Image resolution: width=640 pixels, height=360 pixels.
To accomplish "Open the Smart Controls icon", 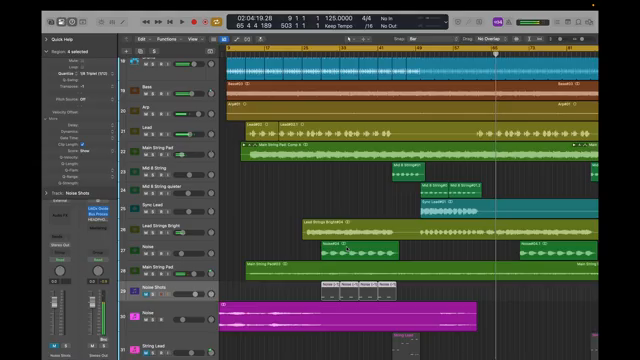I will 101,22.
